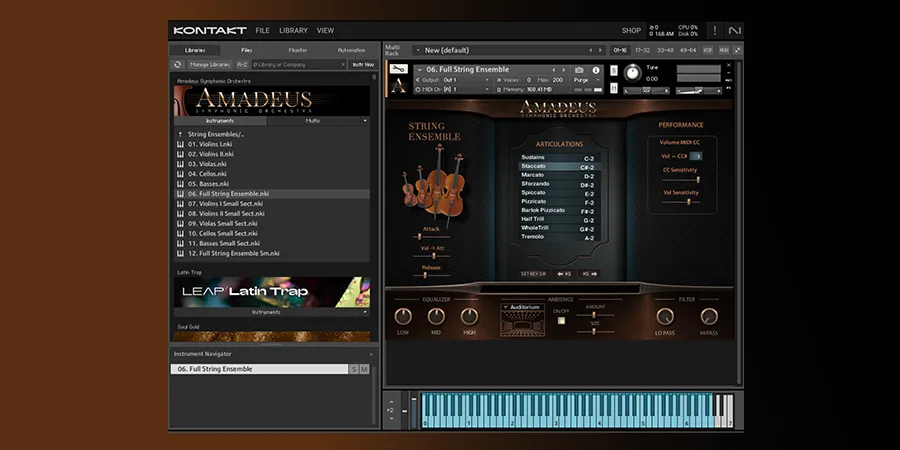Shift keyboard octave up arrow
The height and width of the screenshot is (450, 900).
tap(391, 402)
